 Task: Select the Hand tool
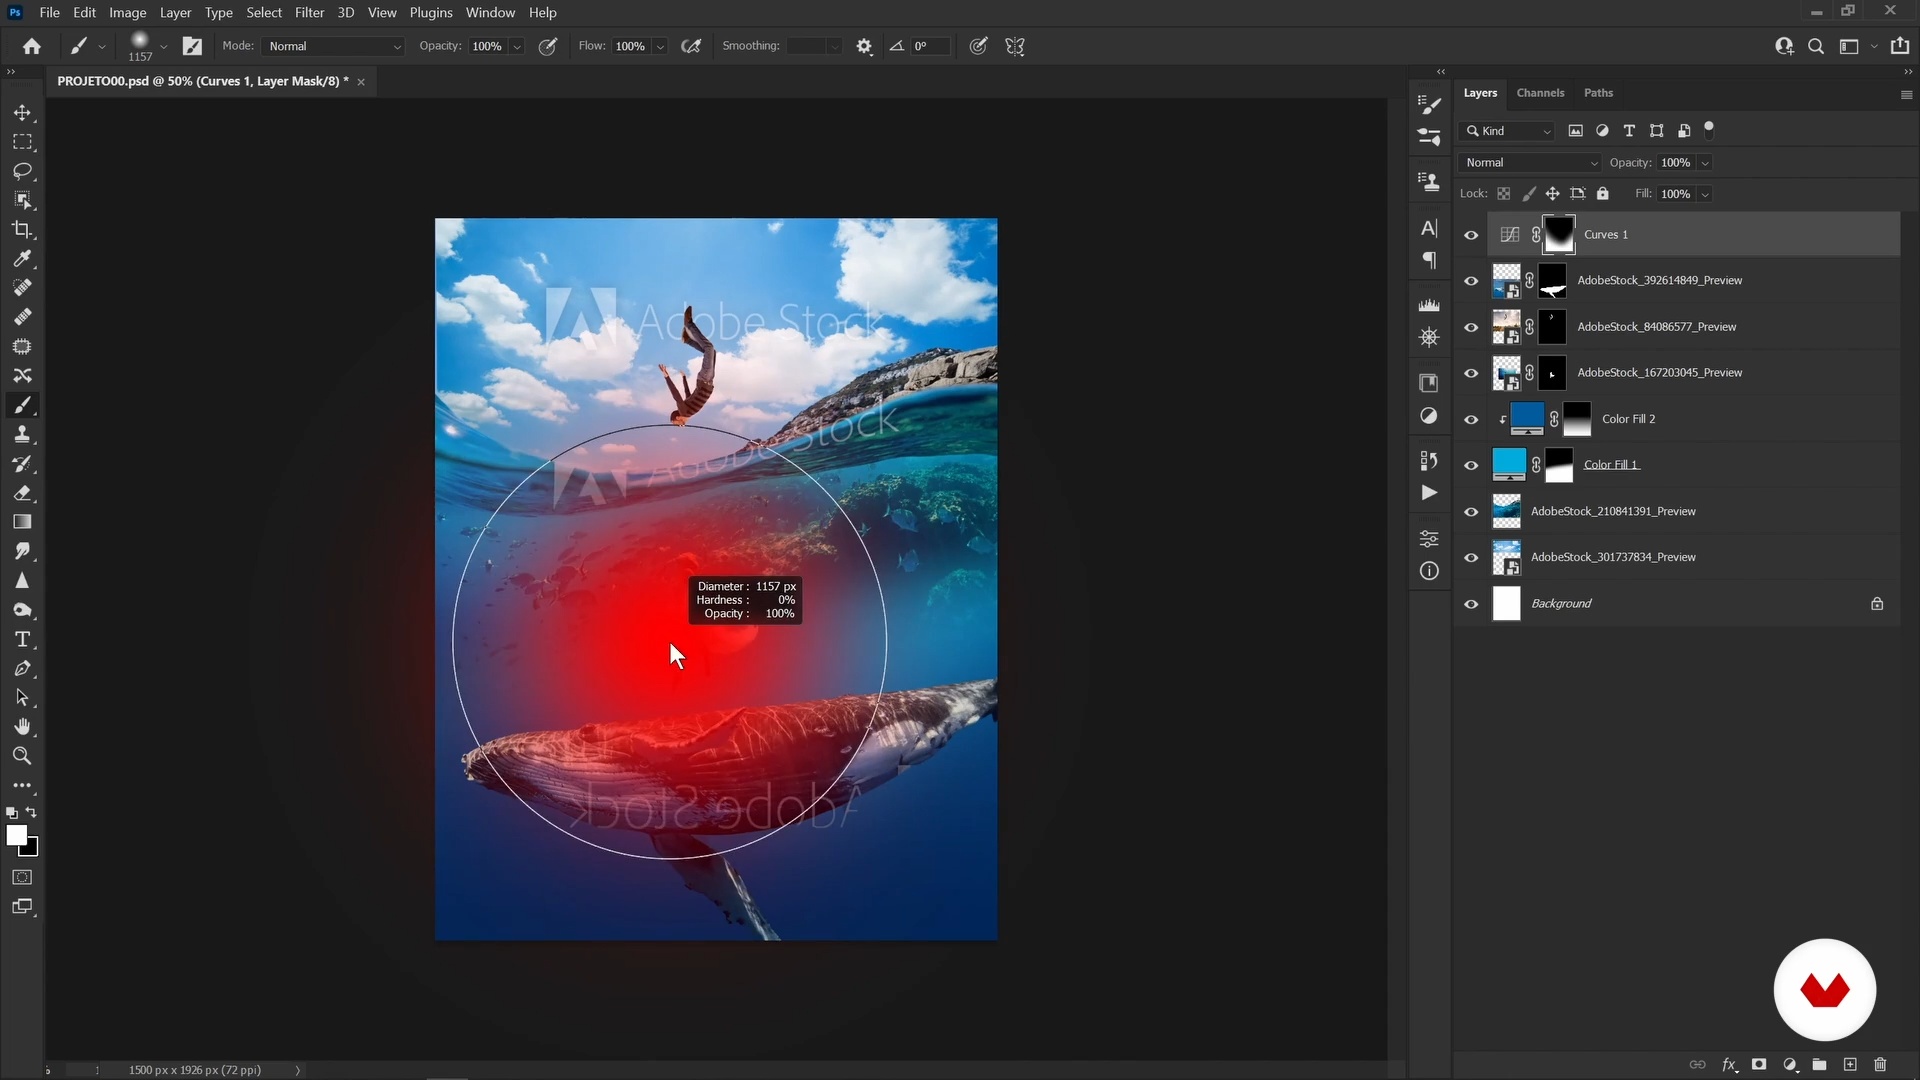coord(22,727)
